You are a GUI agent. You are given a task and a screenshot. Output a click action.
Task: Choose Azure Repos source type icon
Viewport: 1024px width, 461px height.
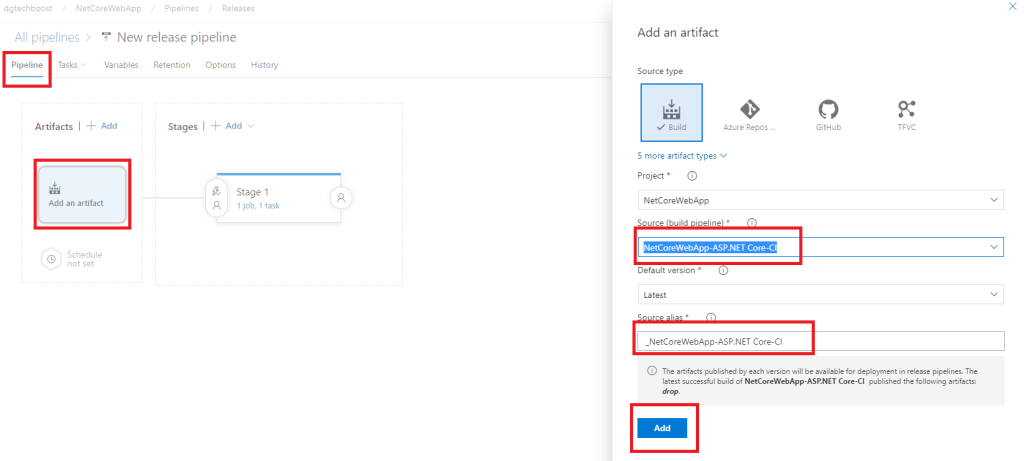(x=750, y=114)
